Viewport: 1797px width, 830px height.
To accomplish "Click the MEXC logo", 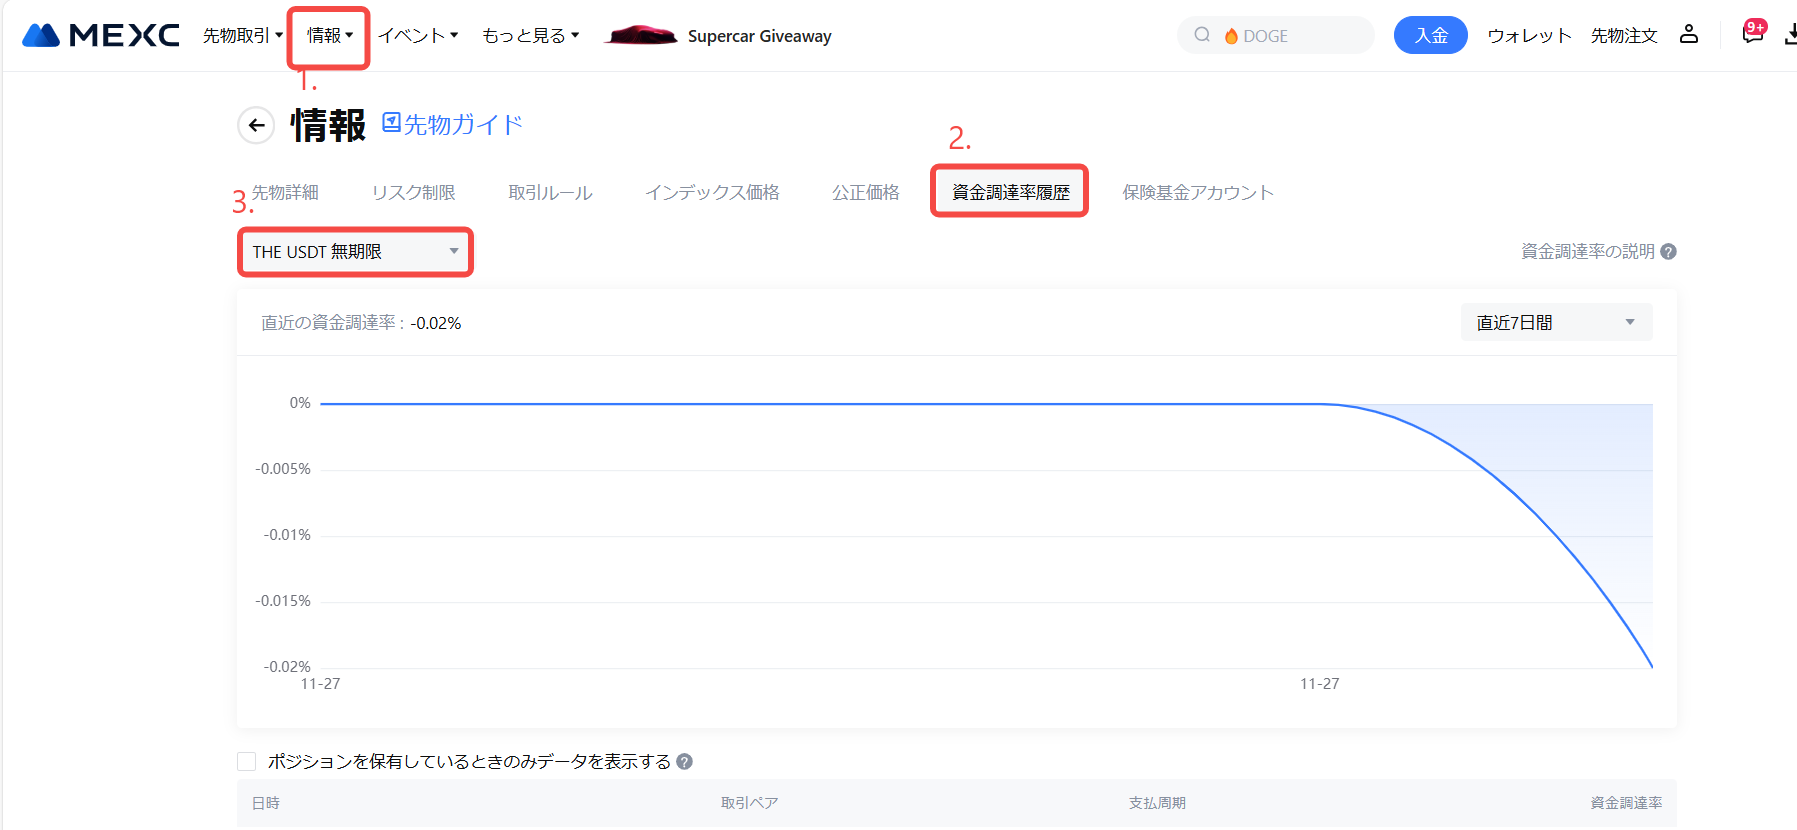I will coord(100,35).
